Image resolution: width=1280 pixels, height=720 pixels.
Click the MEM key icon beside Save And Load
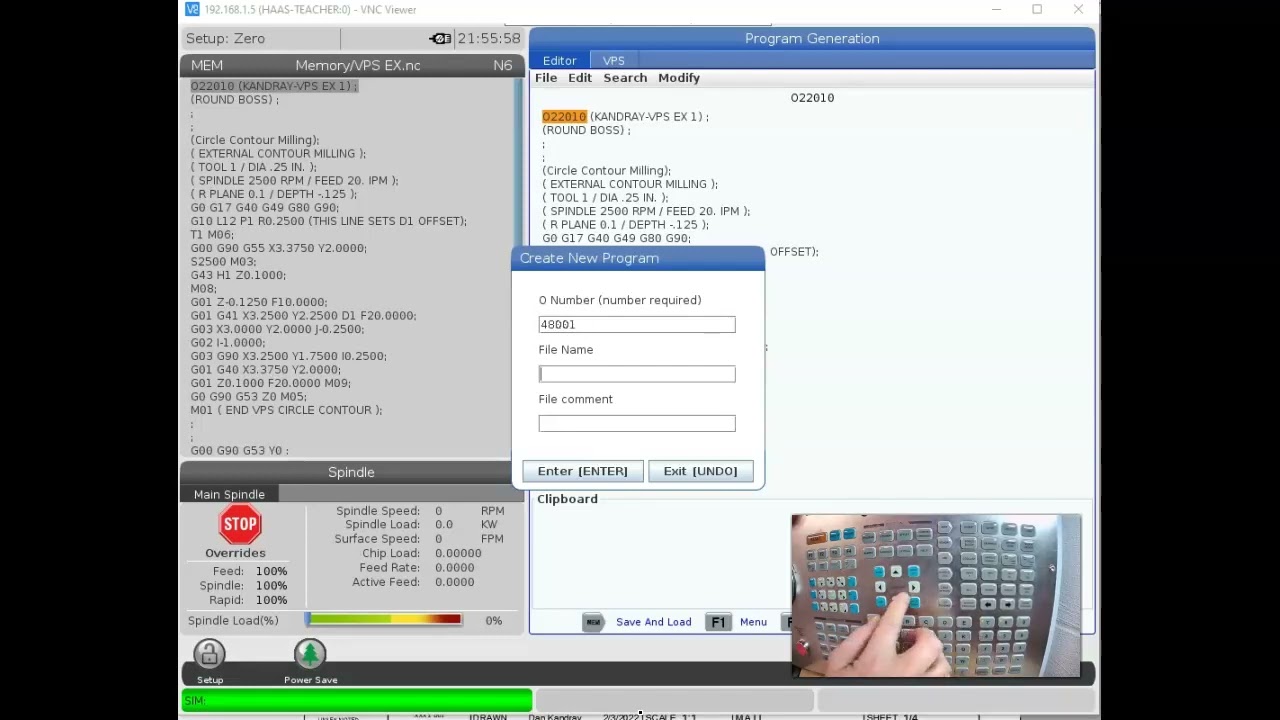pos(593,622)
